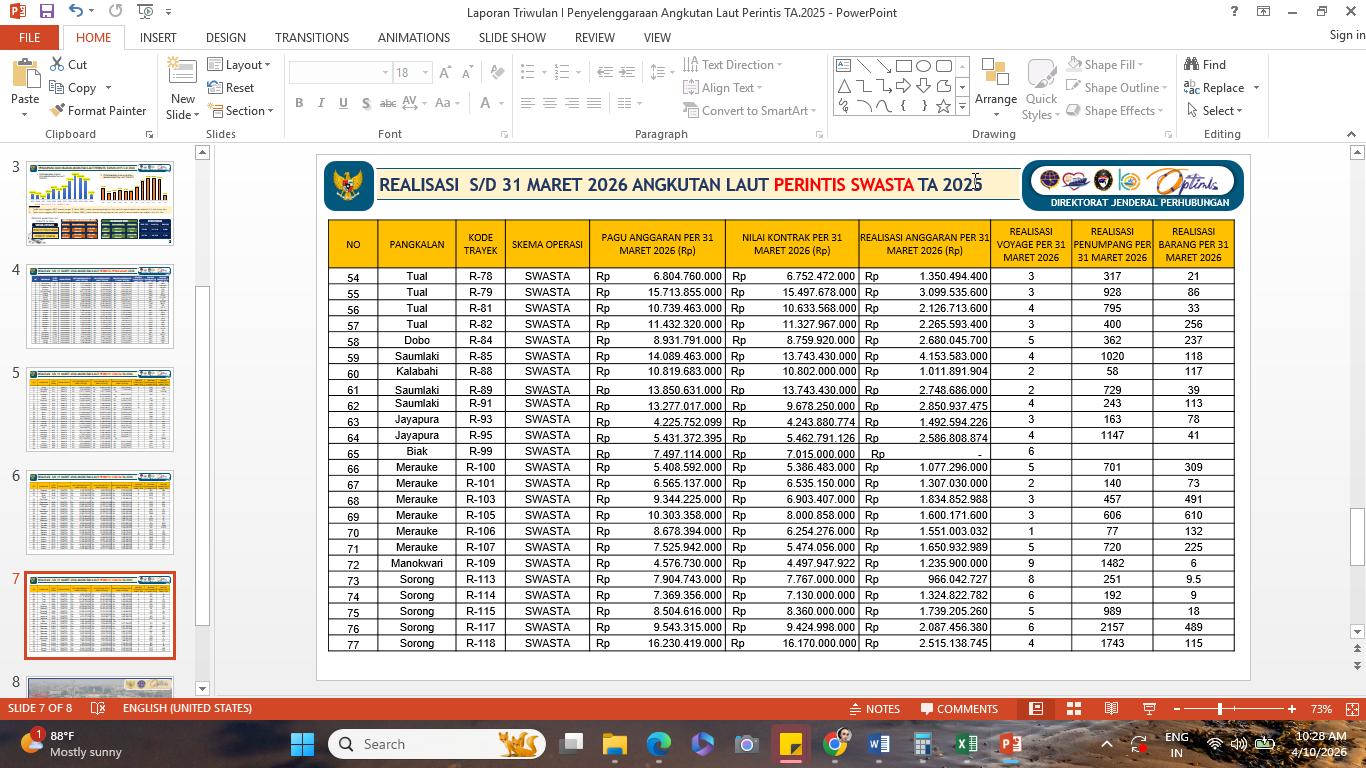This screenshot has width=1366, height=768.
Task: Select slide 6 thumbnail
Action: 100,512
